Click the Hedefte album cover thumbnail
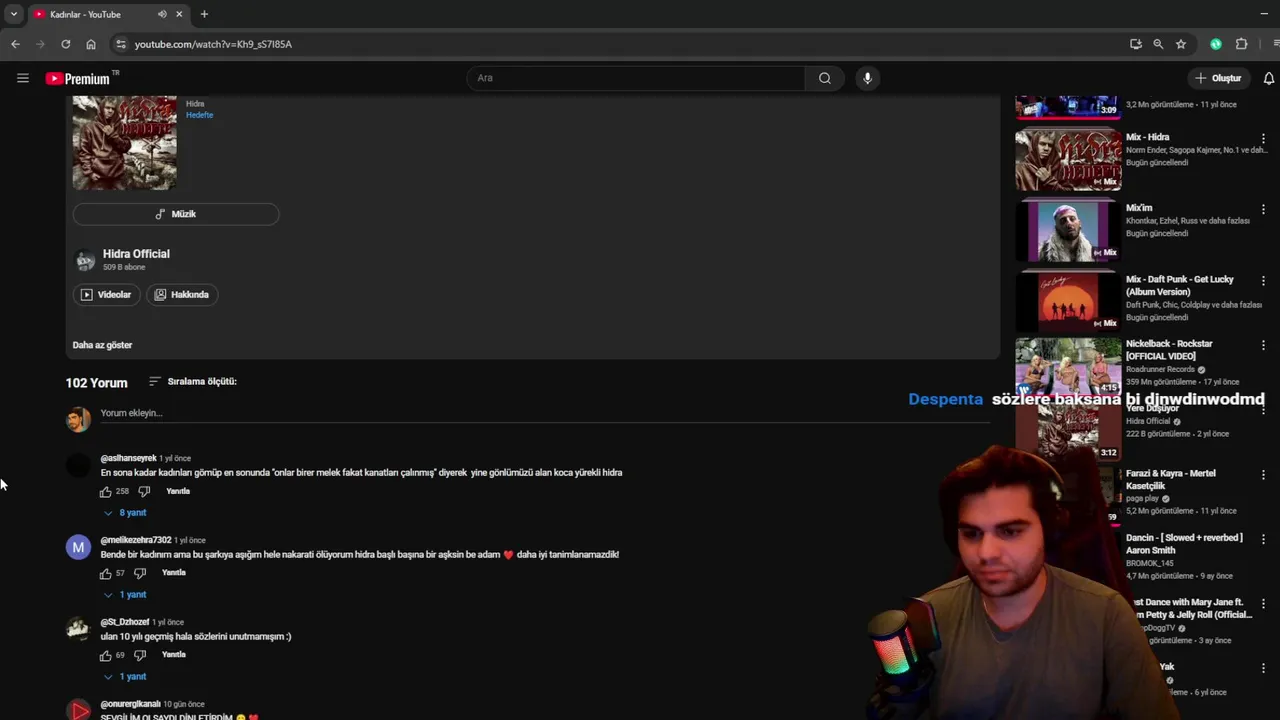The image size is (1280, 720). pos(125,142)
